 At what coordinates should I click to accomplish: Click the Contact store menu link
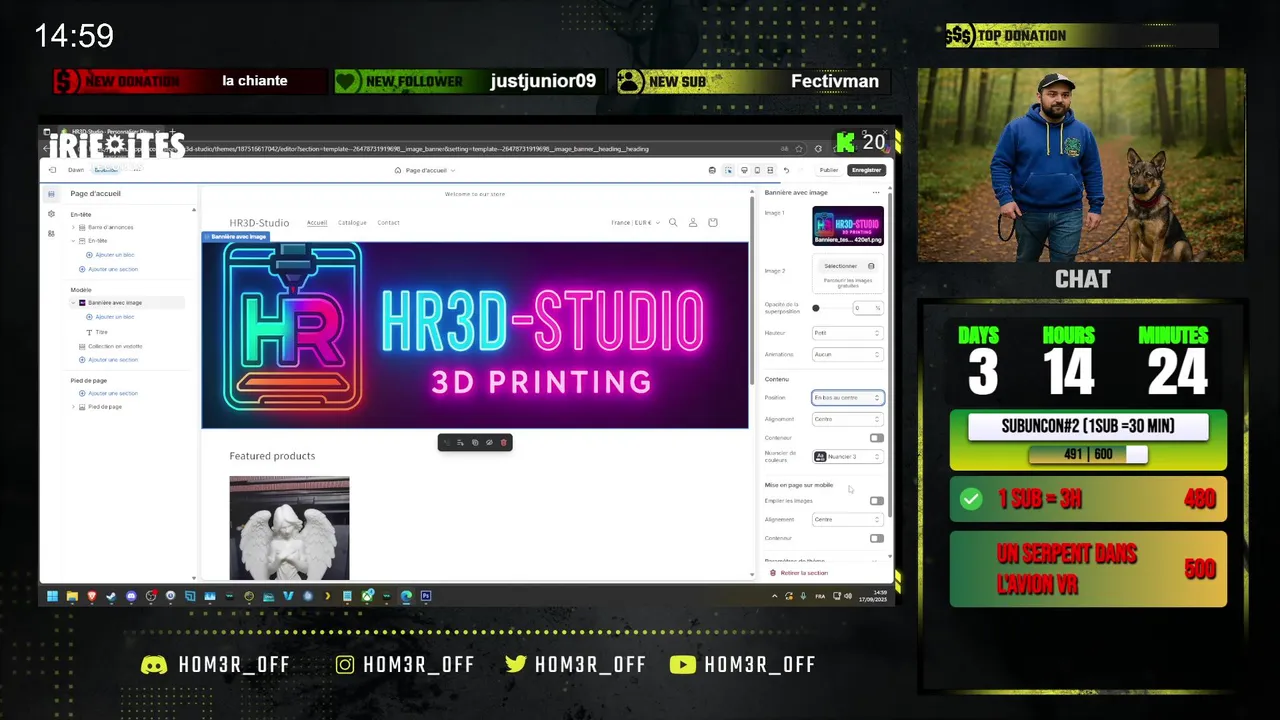(x=388, y=223)
